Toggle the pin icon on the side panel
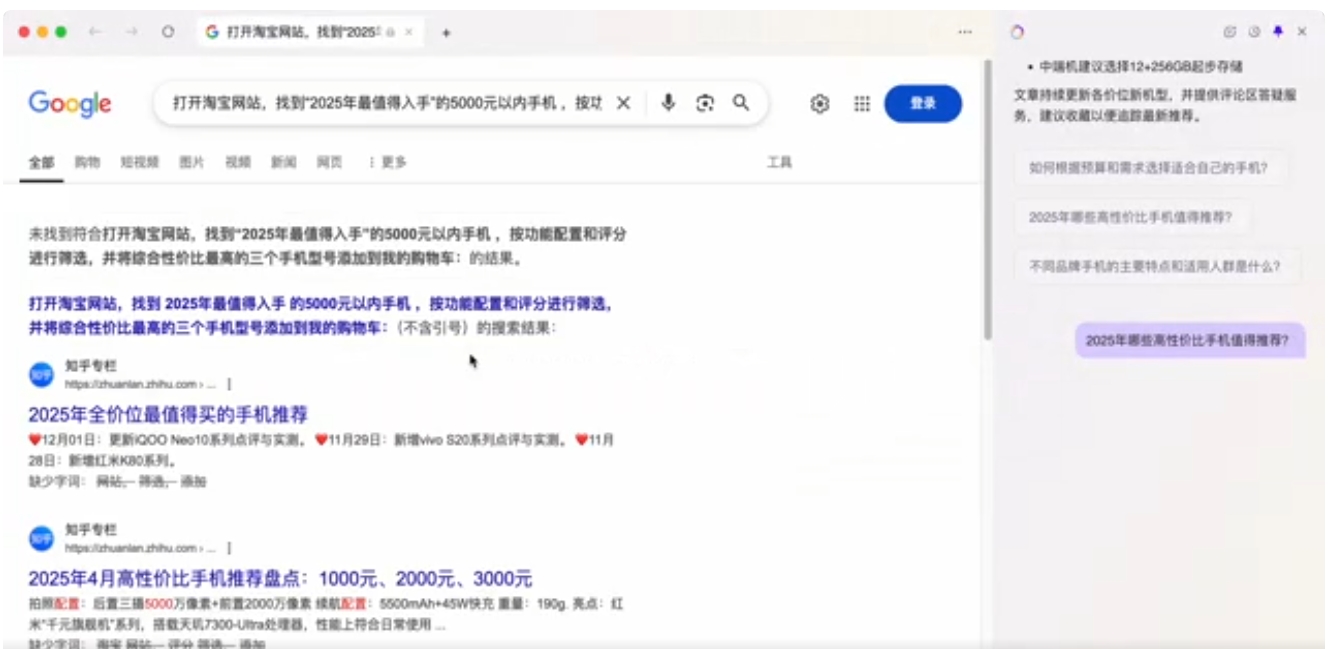1333x649 pixels. [1278, 32]
